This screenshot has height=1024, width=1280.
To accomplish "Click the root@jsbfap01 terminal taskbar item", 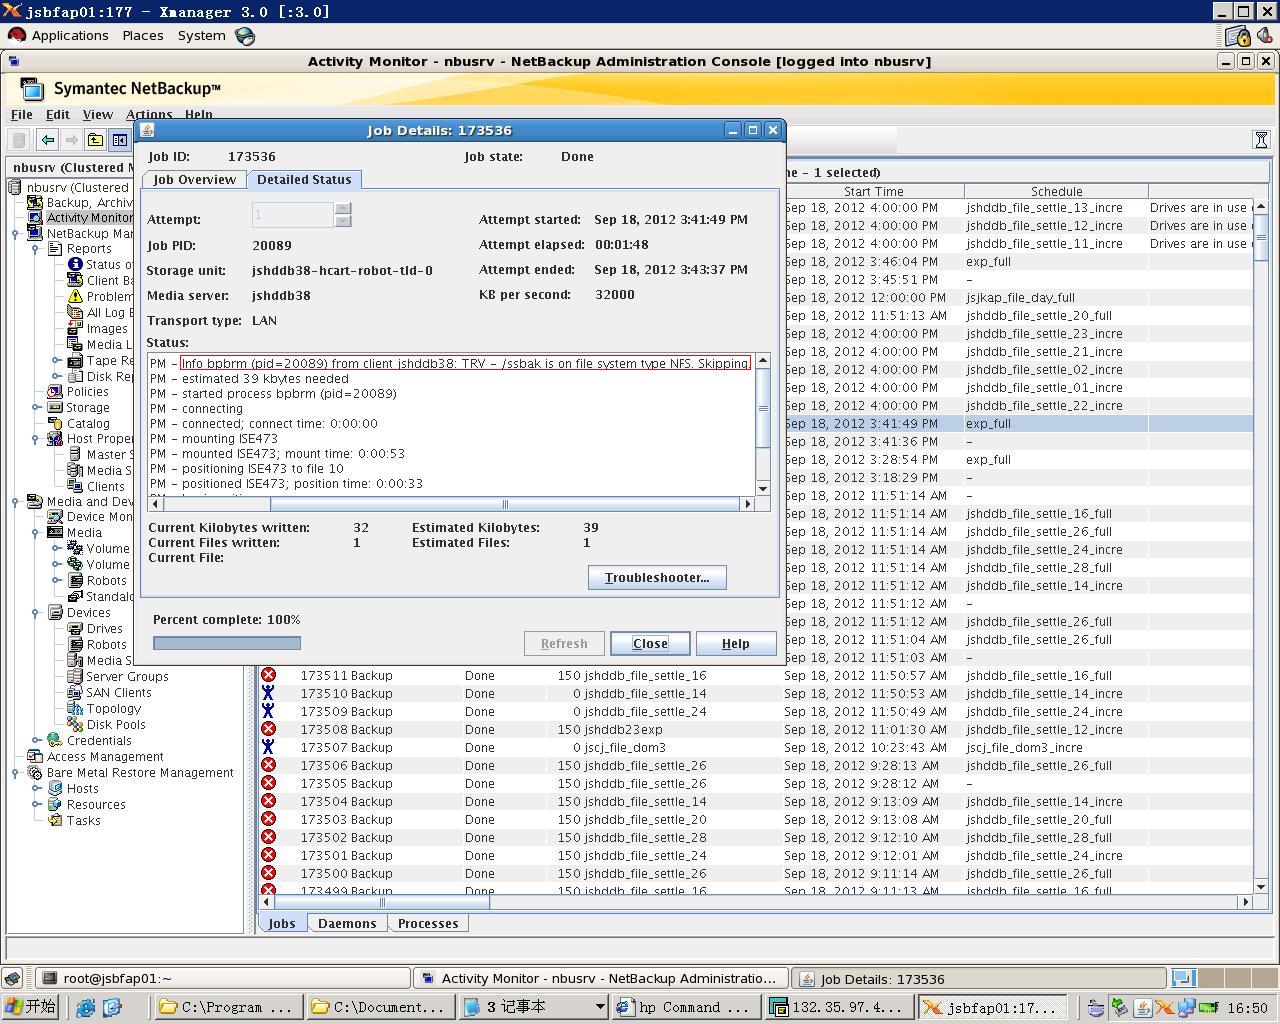I will [223, 978].
